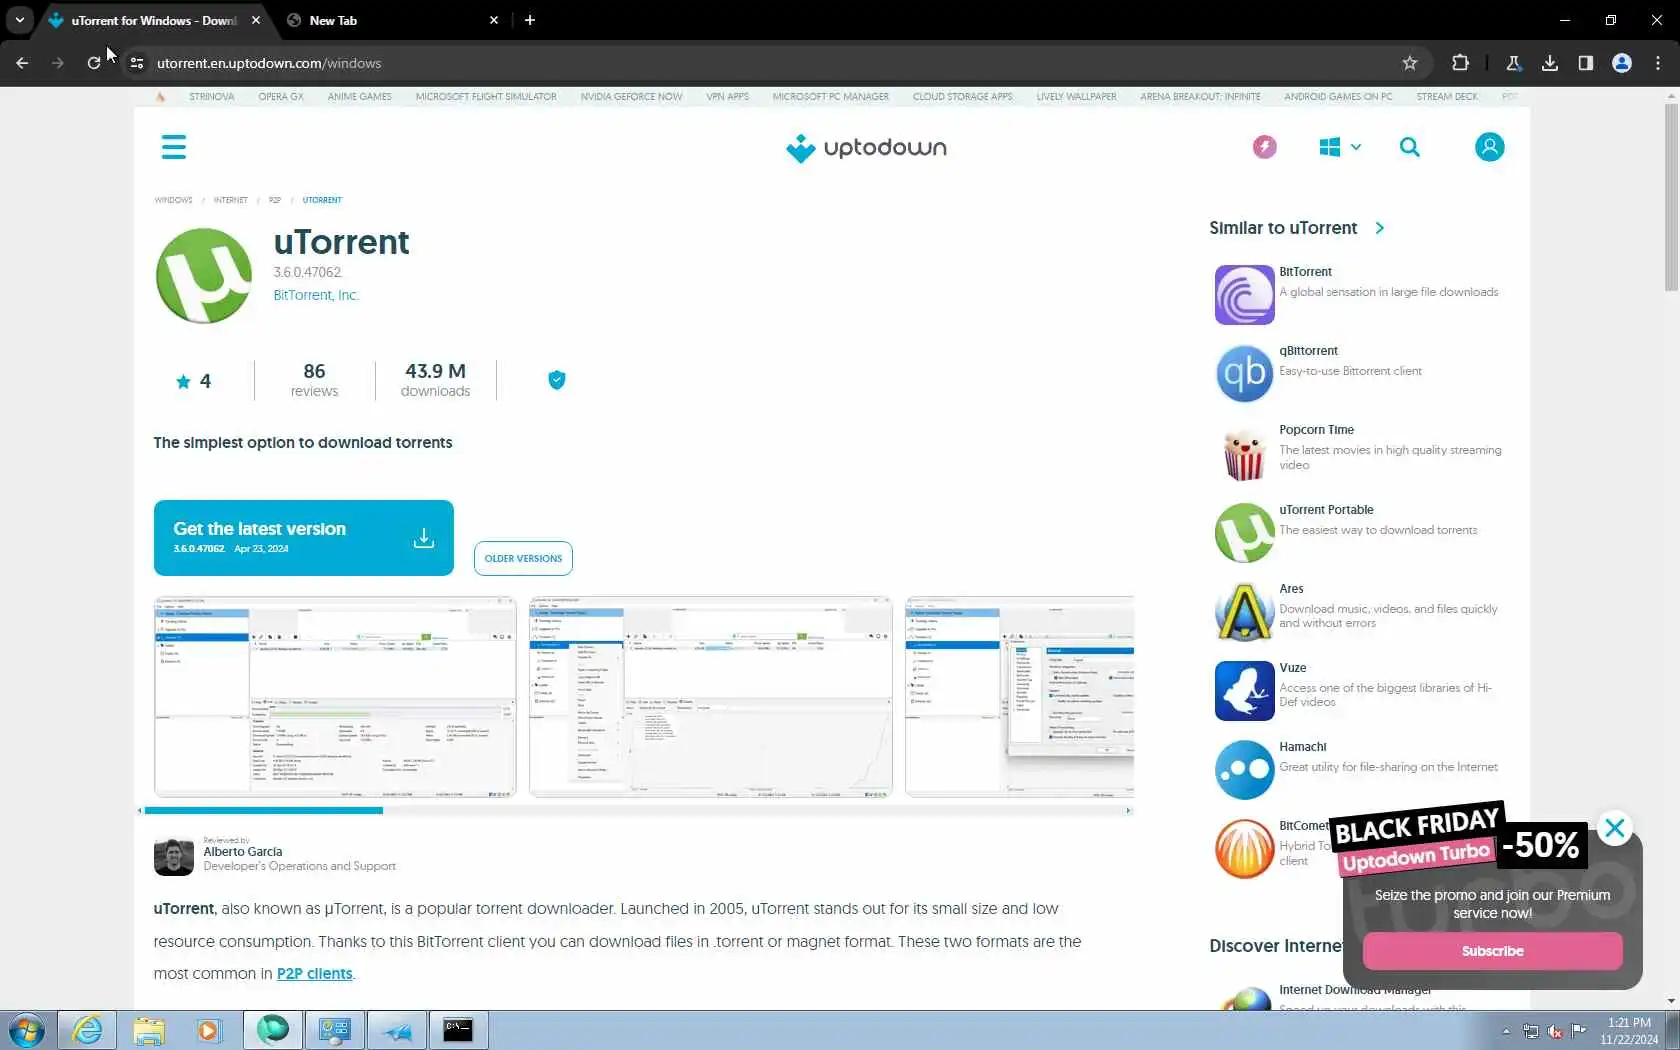Image resolution: width=1680 pixels, height=1050 pixels.
Task: Click the Vuze app icon
Action: tap(1244, 691)
